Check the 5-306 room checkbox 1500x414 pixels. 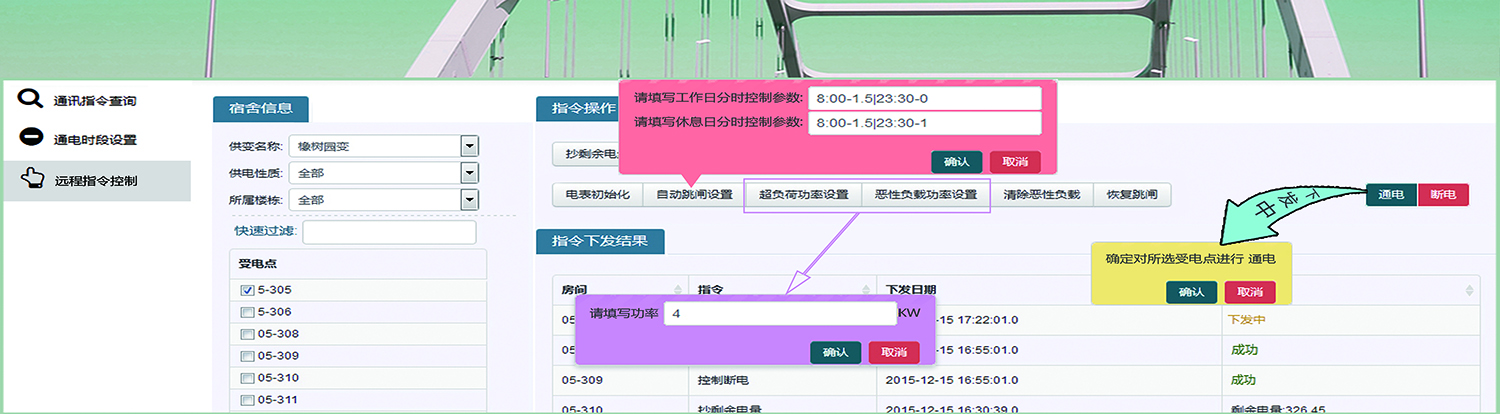tap(247, 312)
